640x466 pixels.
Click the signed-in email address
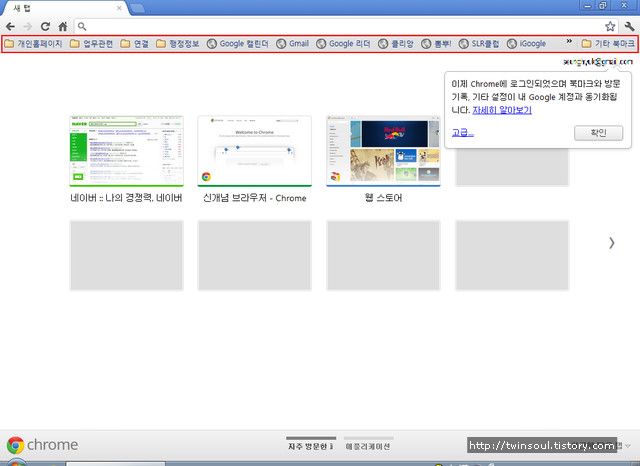tap(598, 62)
